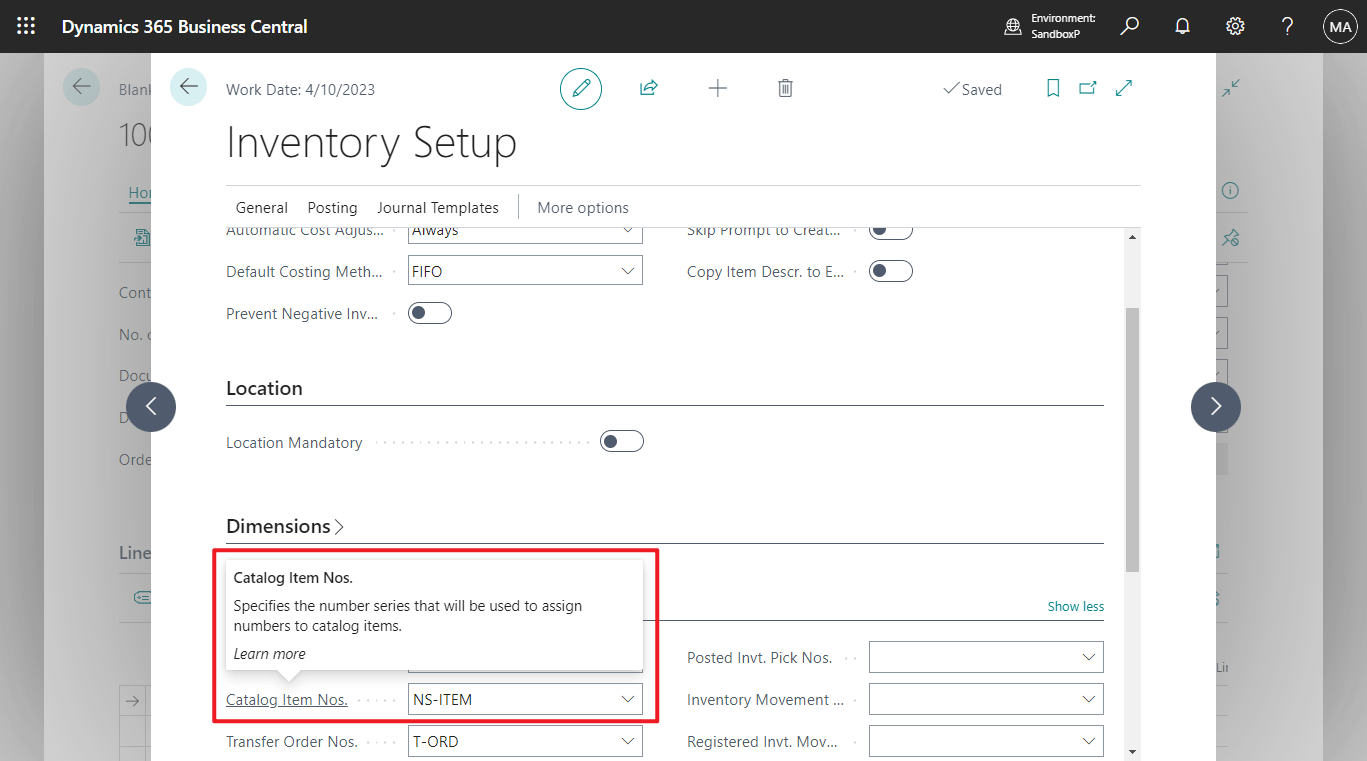Viewport: 1367px width, 761px height.
Task: Go back from Inventory Setup page
Action: 188,87
